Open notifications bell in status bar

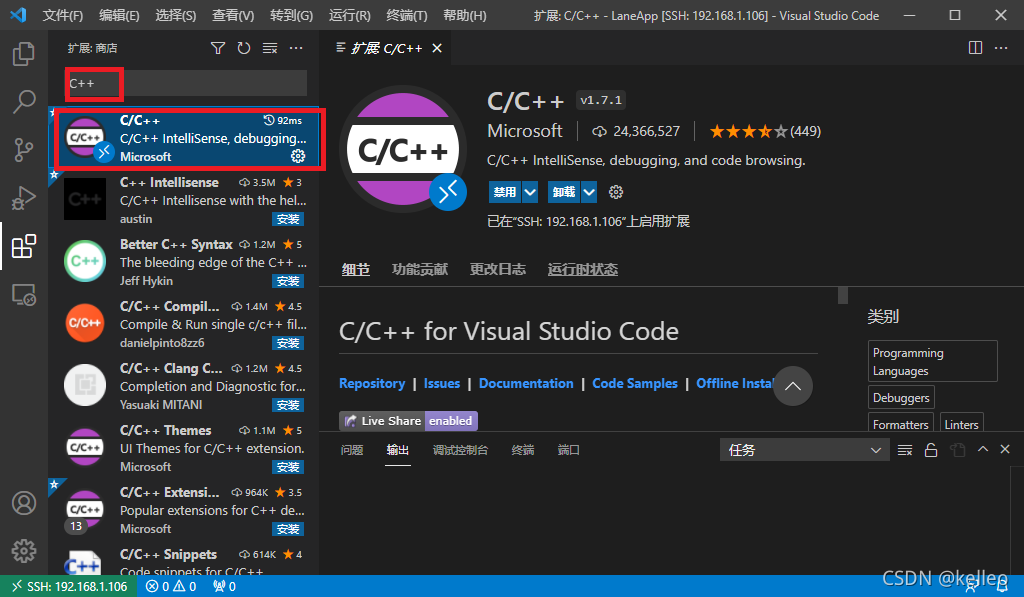1002,586
